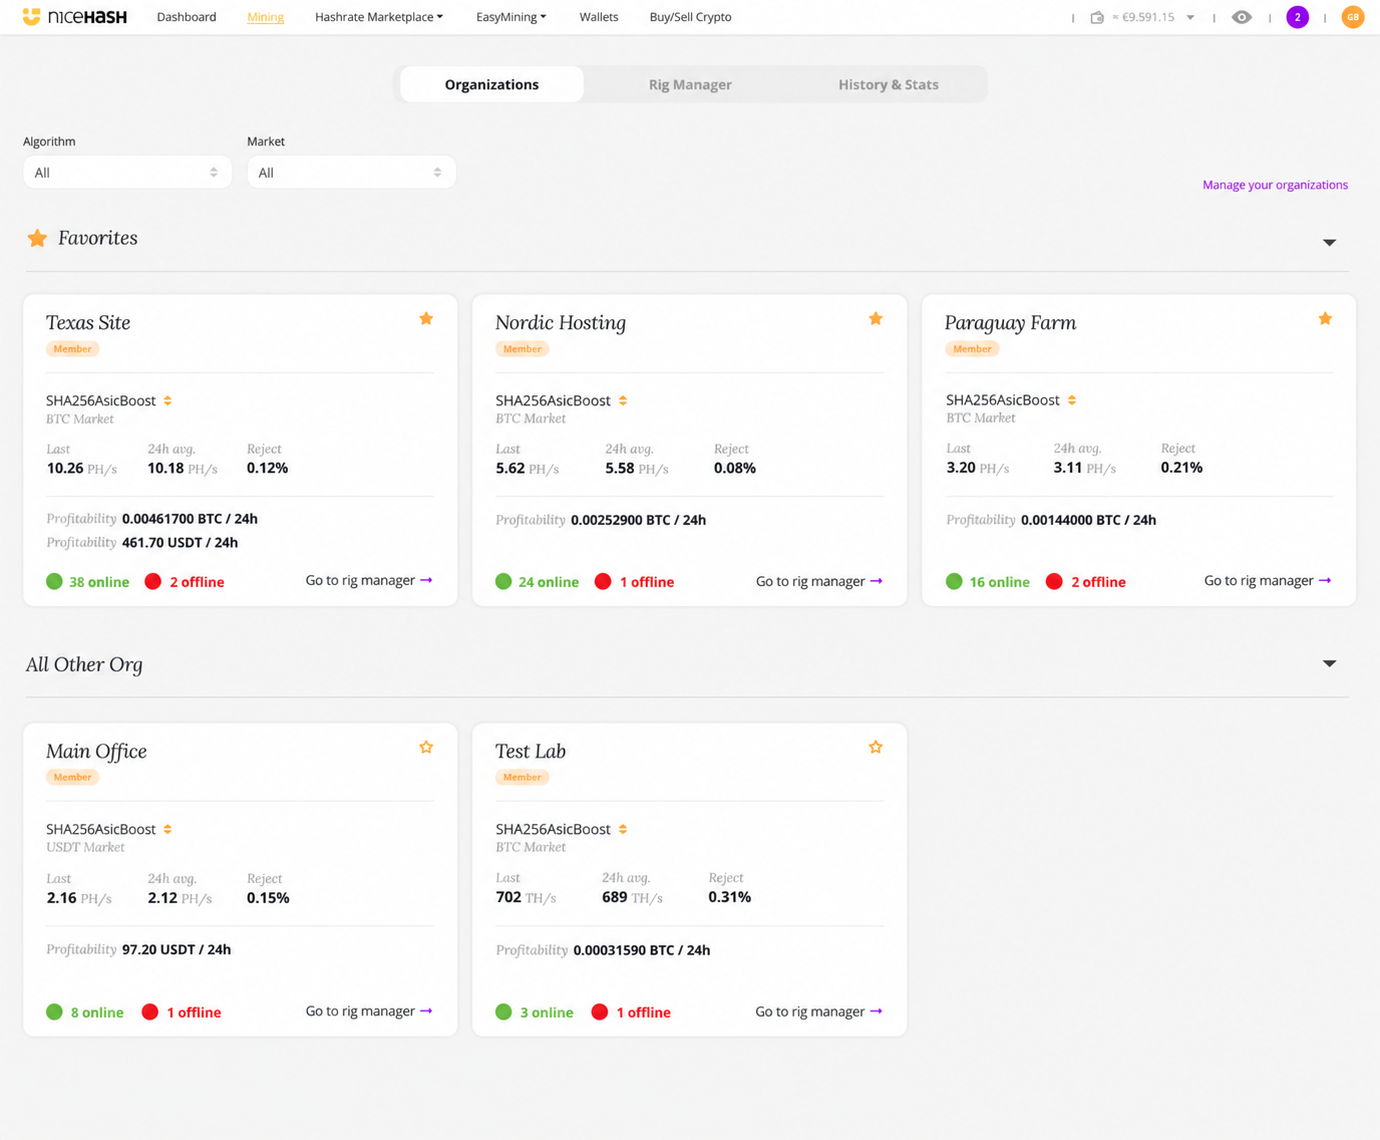This screenshot has height=1140, width=1380.
Task: Open the GB user avatar menu
Action: pyautogui.click(x=1352, y=17)
